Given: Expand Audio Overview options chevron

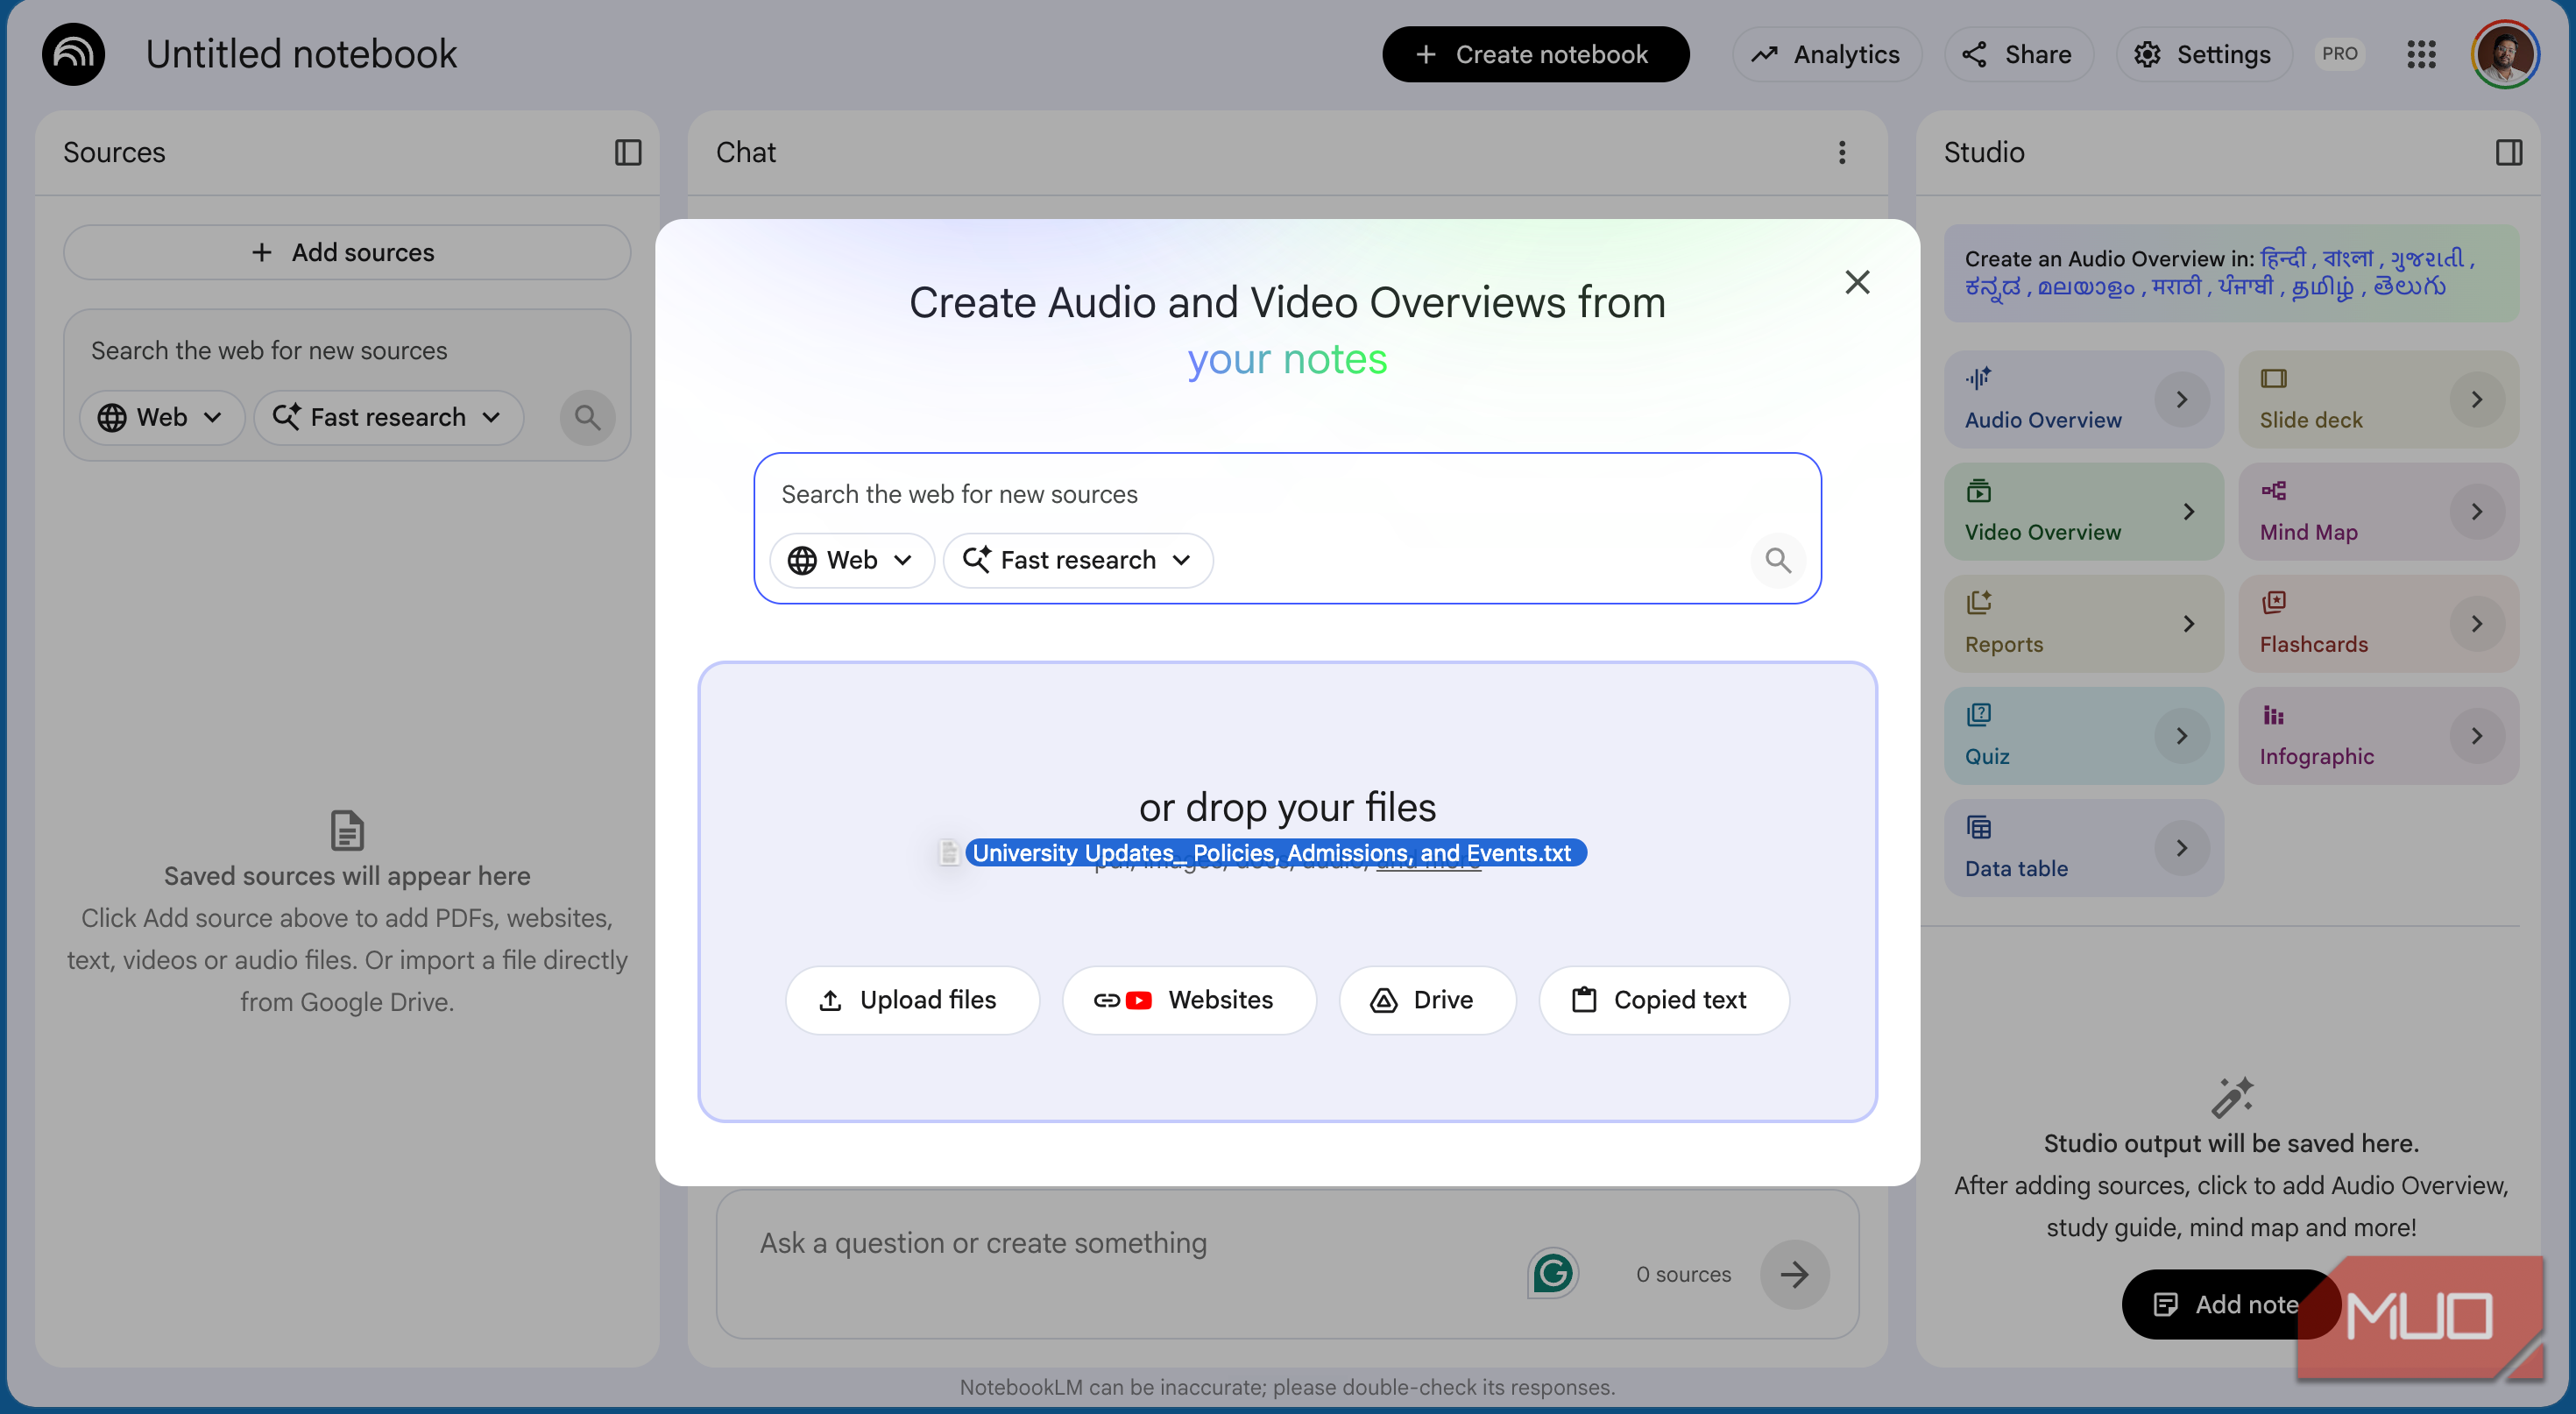Looking at the screenshot, I should [x=2181, y=399].
